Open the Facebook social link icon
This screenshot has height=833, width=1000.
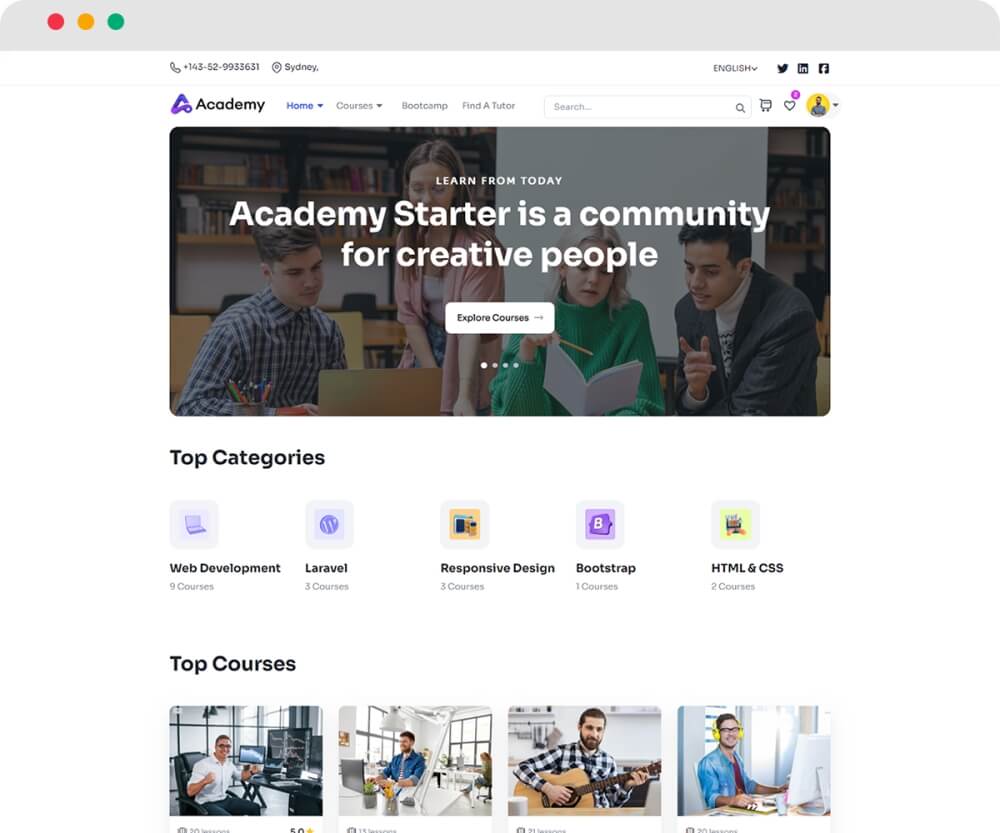824,68
